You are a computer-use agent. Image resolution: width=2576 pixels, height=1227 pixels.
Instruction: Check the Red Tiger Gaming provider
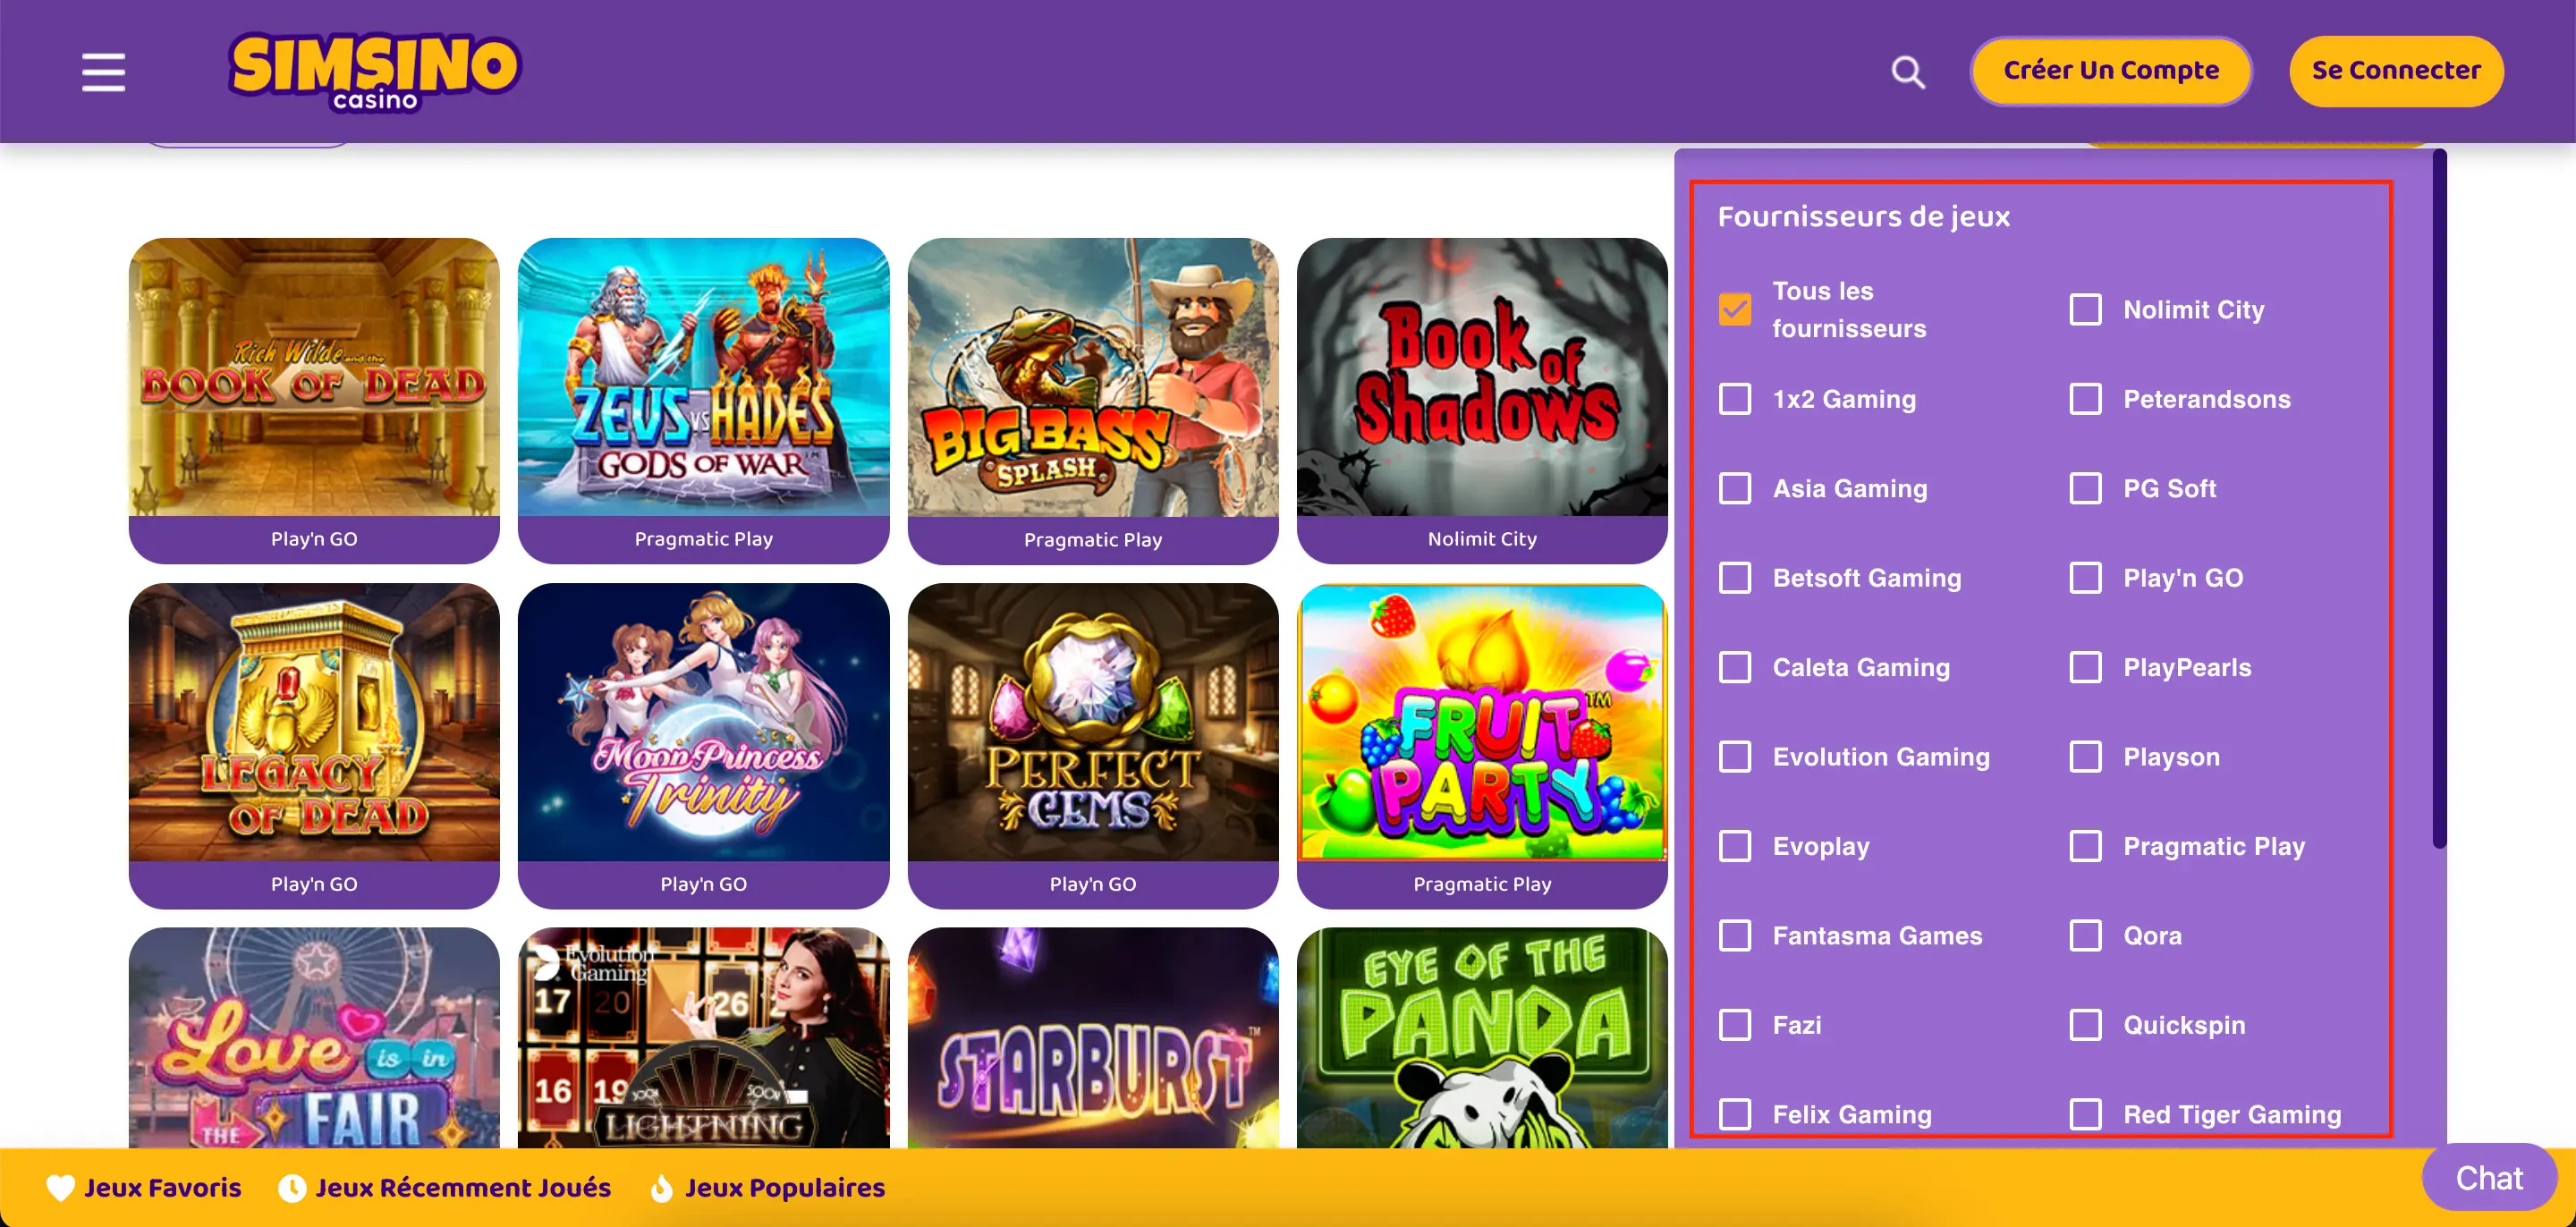coord(2085,1114)
